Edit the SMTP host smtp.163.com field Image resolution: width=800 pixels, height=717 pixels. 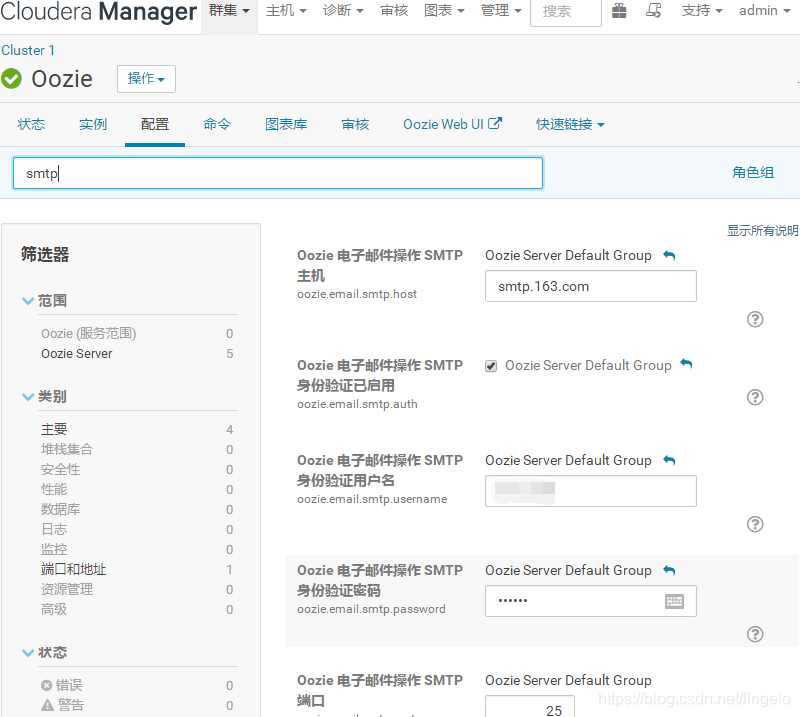[590, 286]
